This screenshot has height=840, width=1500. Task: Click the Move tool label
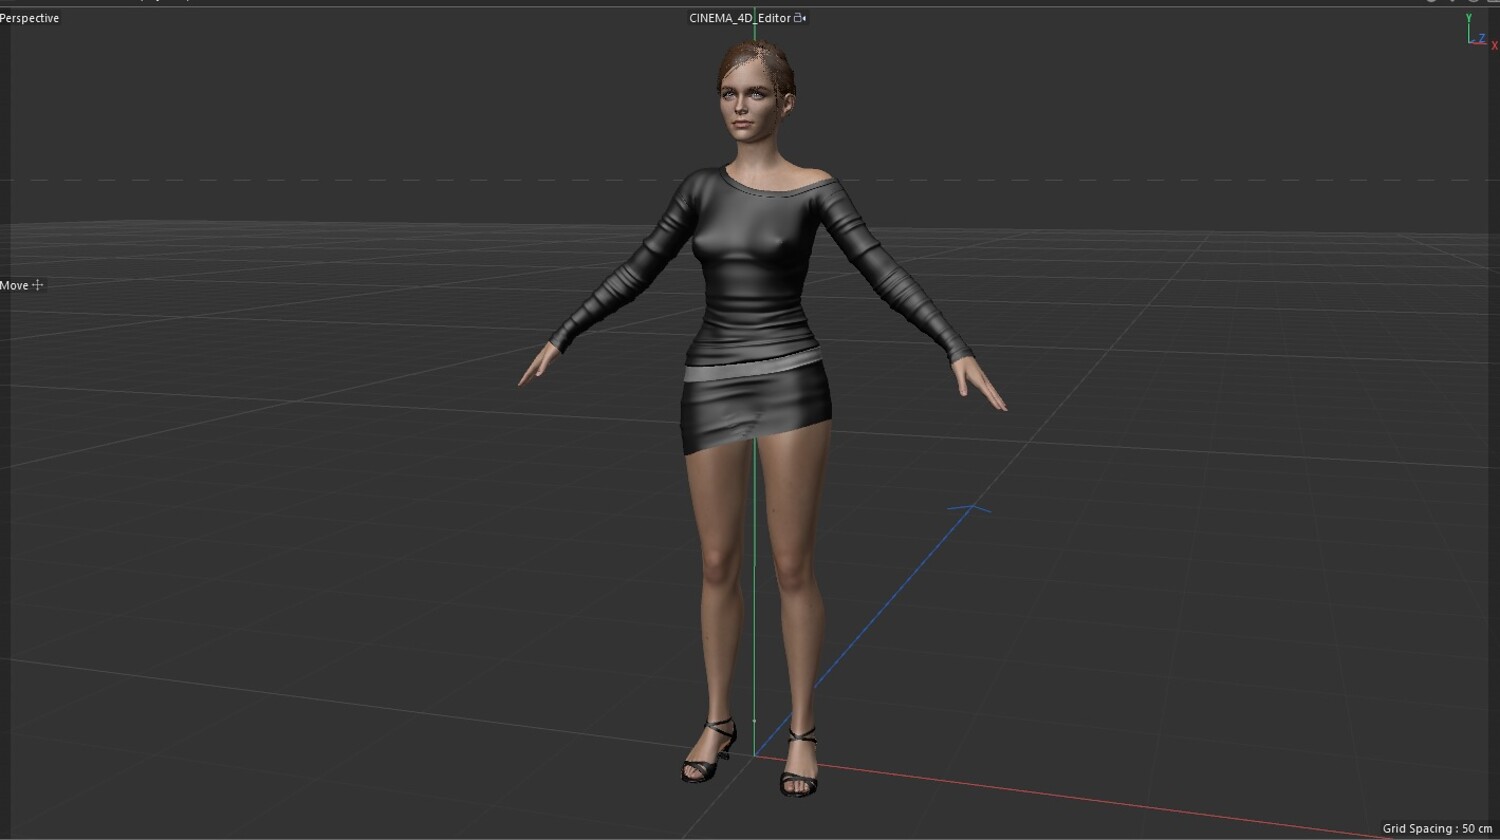click(14, 285)
